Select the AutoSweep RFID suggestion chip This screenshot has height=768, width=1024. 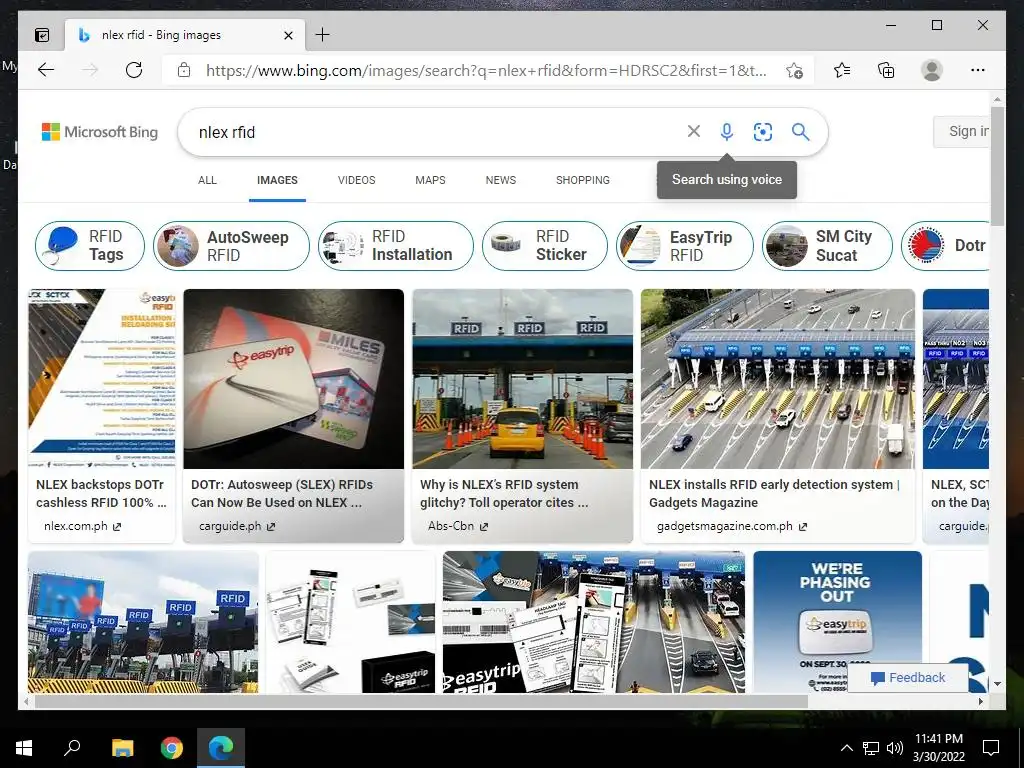(231, 246)
